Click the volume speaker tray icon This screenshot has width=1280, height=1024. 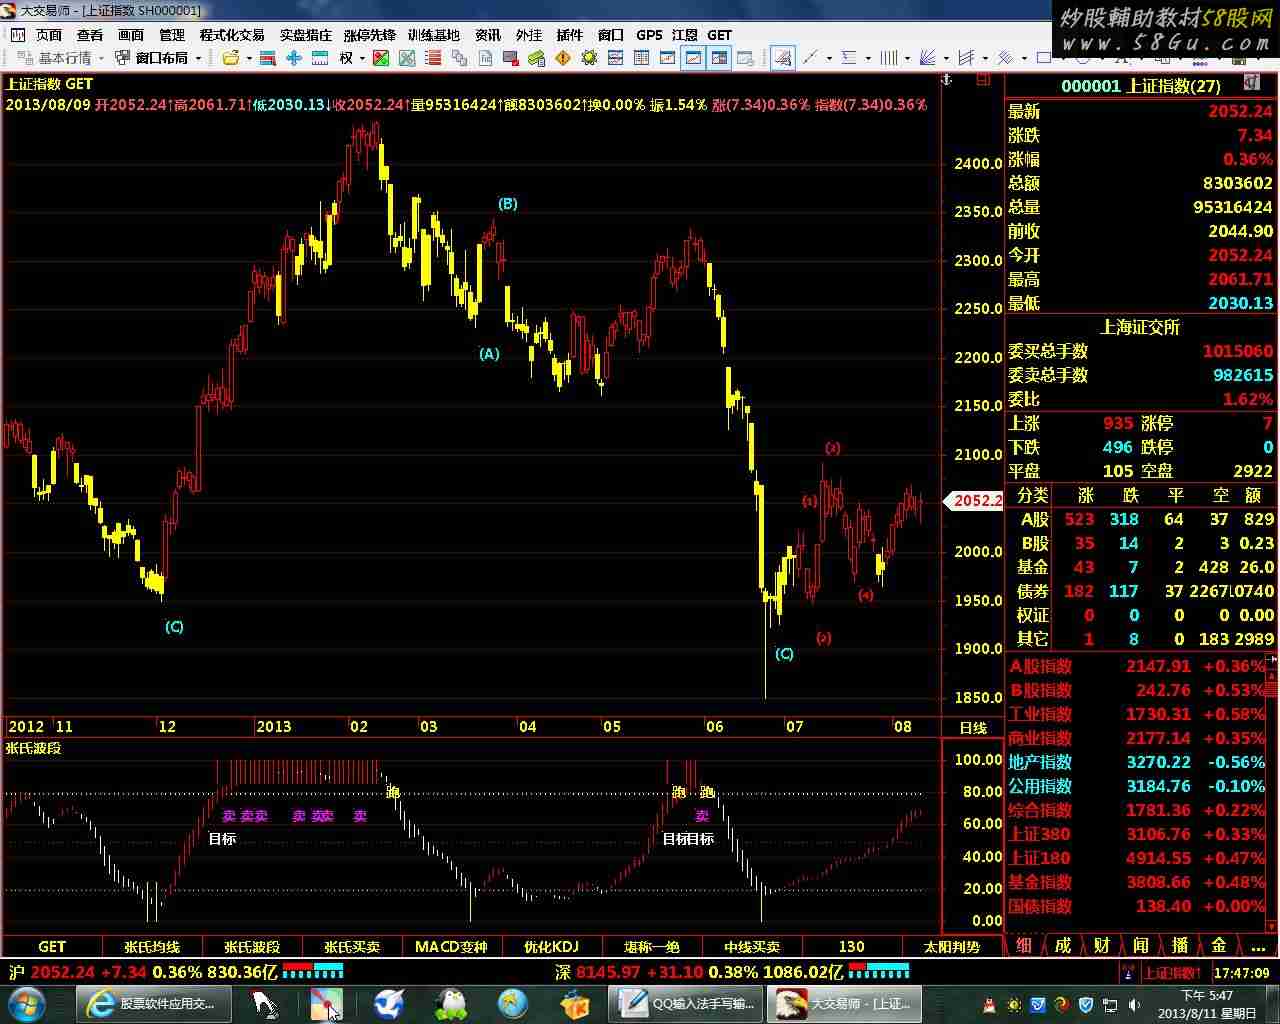[x=1133, y=1004]
